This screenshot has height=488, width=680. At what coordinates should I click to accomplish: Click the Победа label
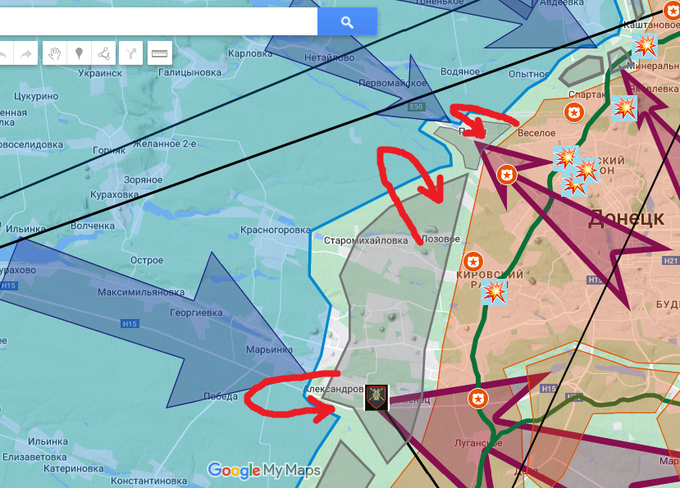(x=220, y=396)
